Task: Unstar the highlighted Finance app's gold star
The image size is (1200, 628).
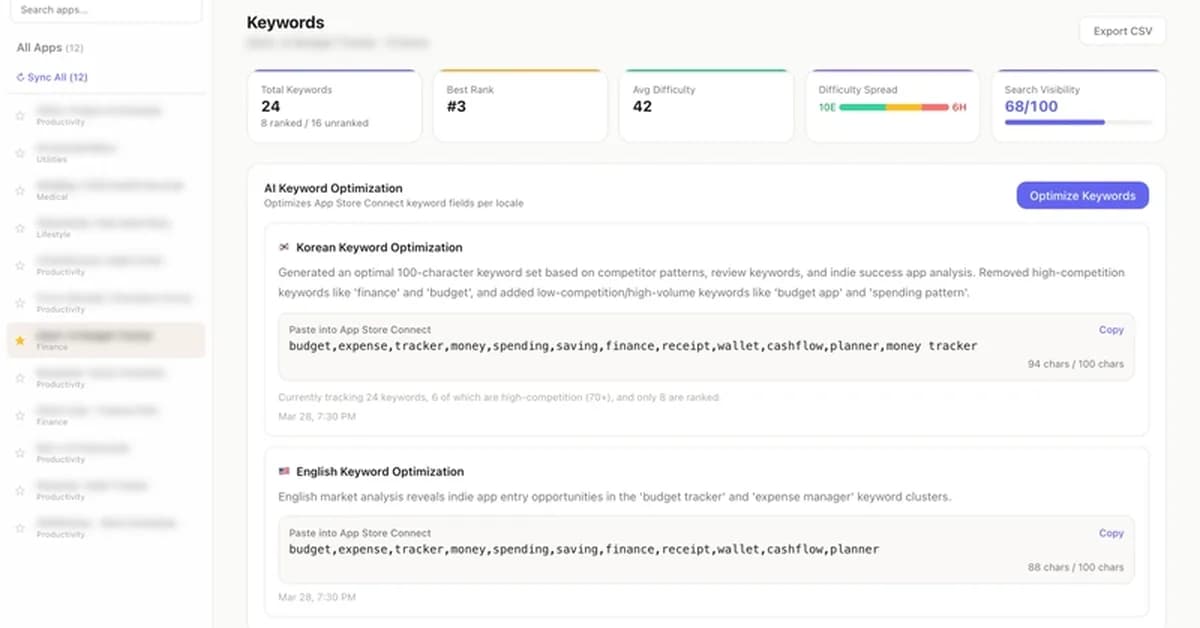Action: point(20,341)
